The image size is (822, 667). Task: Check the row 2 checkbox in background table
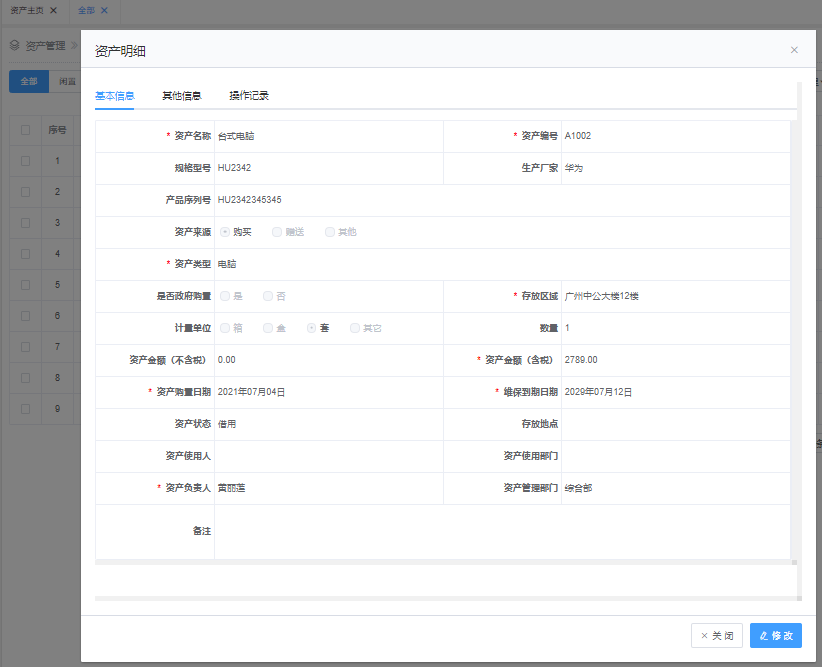pos(25,192)
